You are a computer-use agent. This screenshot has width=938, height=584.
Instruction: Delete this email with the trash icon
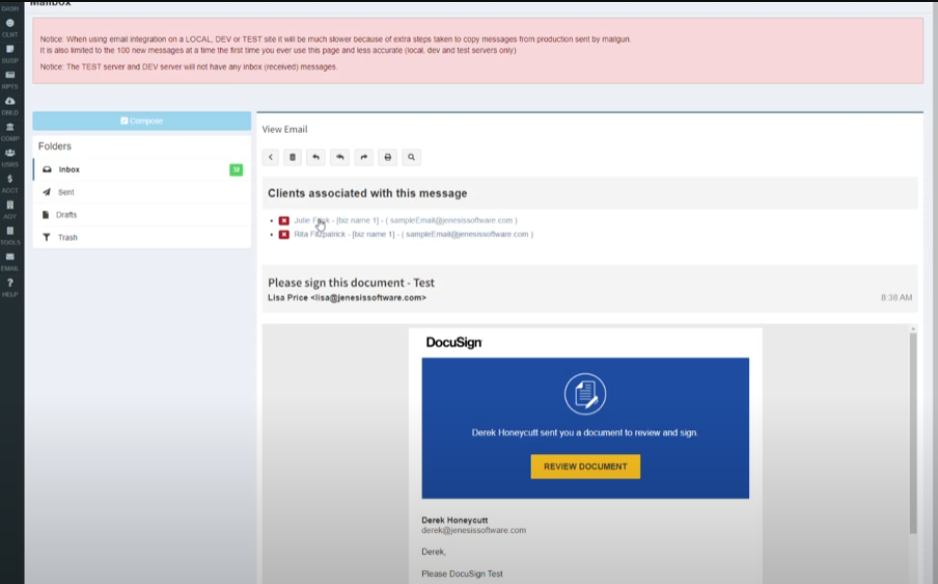293,157
